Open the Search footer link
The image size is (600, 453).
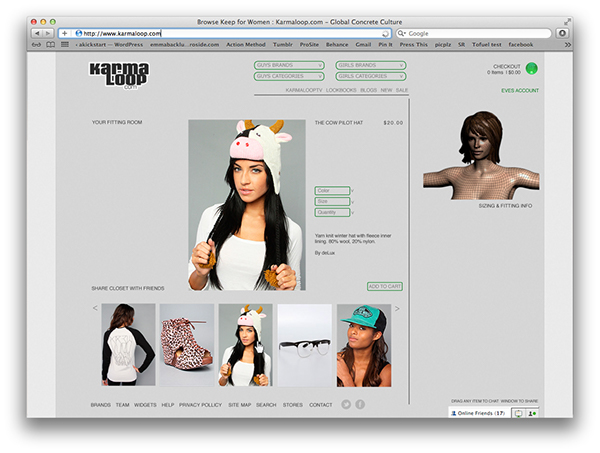click(266, 405)
